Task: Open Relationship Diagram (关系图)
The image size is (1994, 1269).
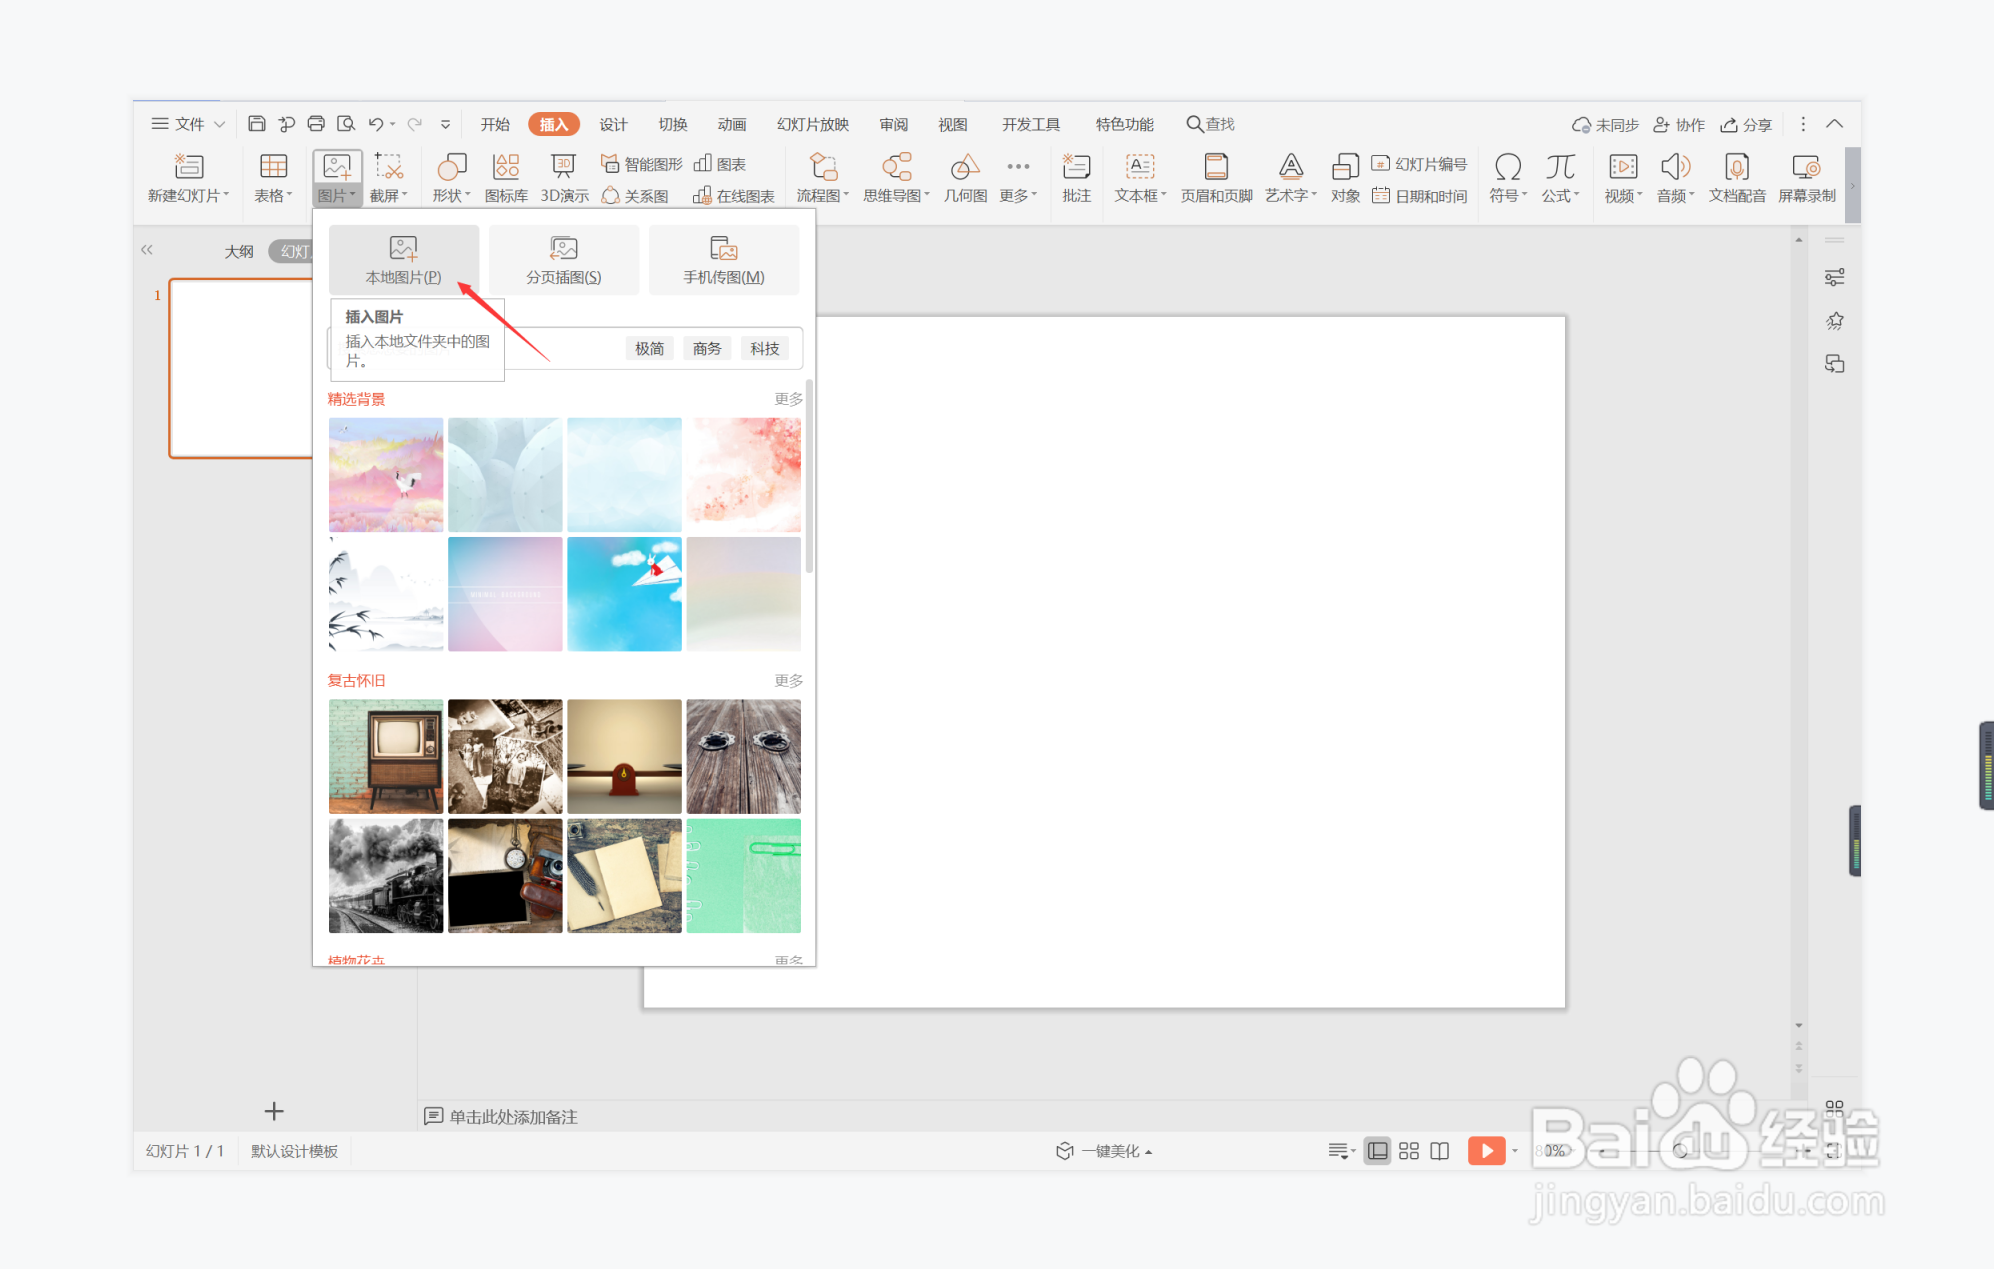Action: pos(635,196)
